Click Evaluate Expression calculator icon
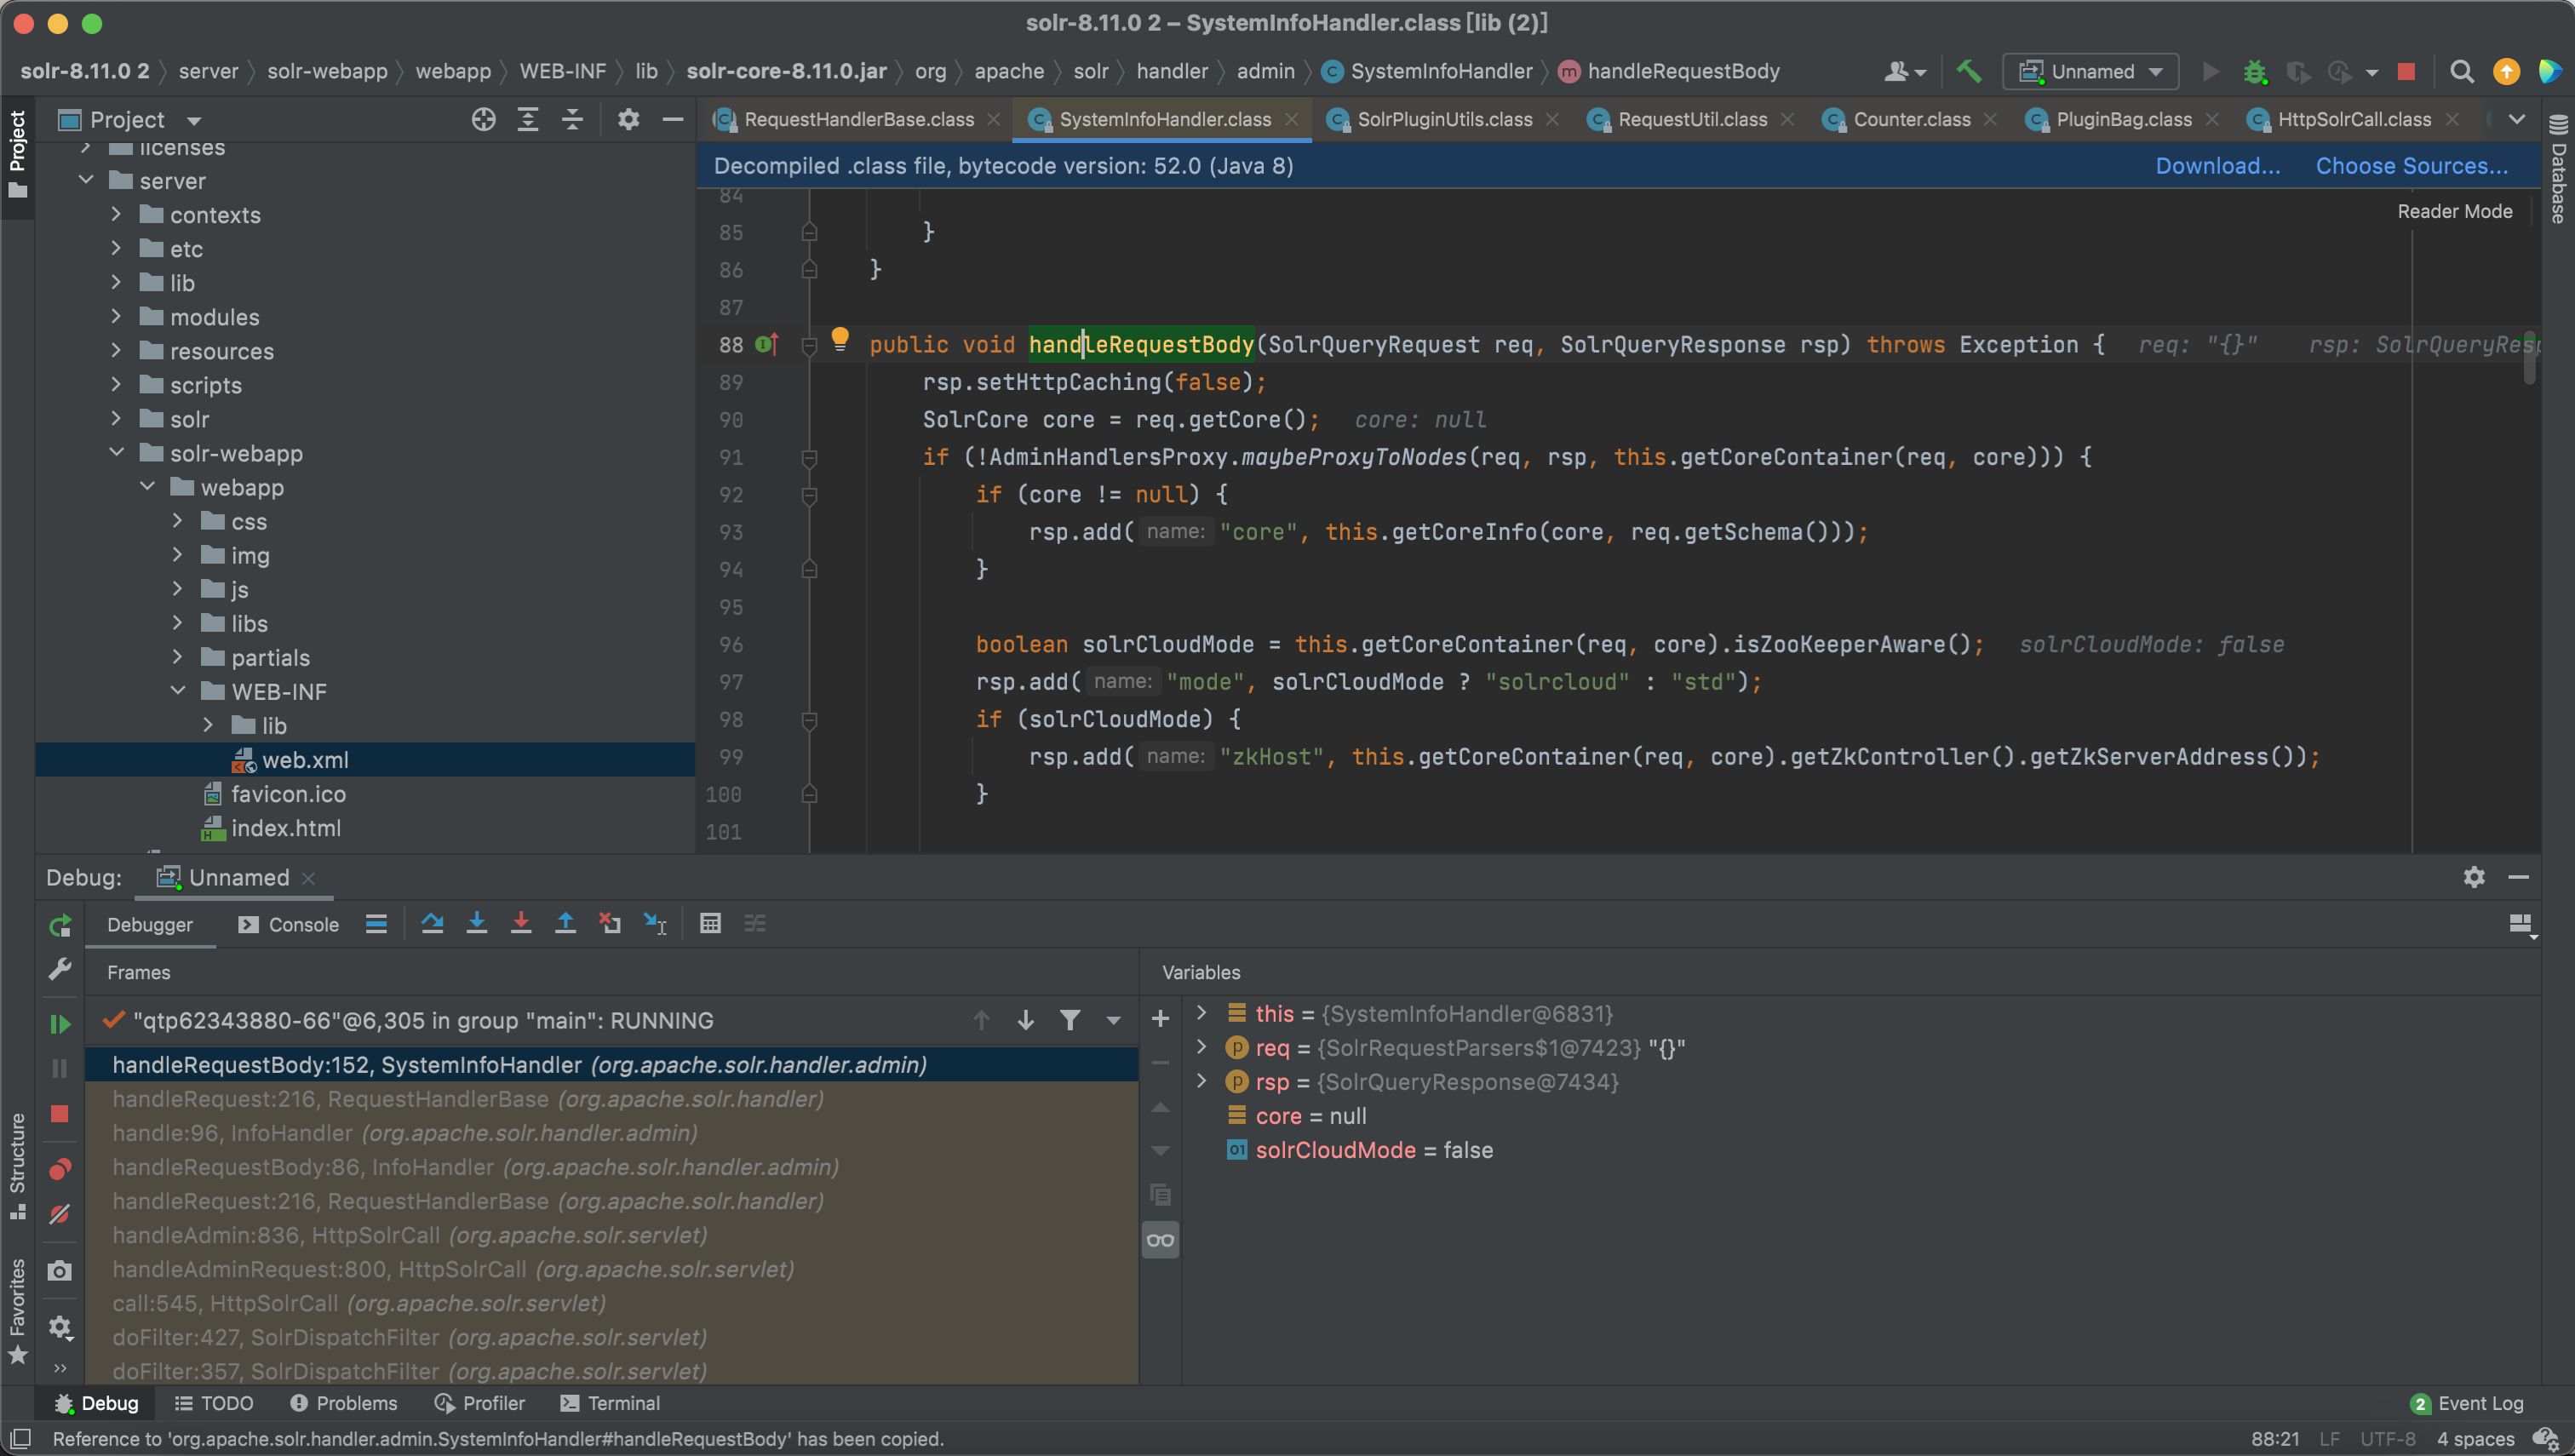The height and width of the screenshot is (1456, 2575). tap(710, 923)
